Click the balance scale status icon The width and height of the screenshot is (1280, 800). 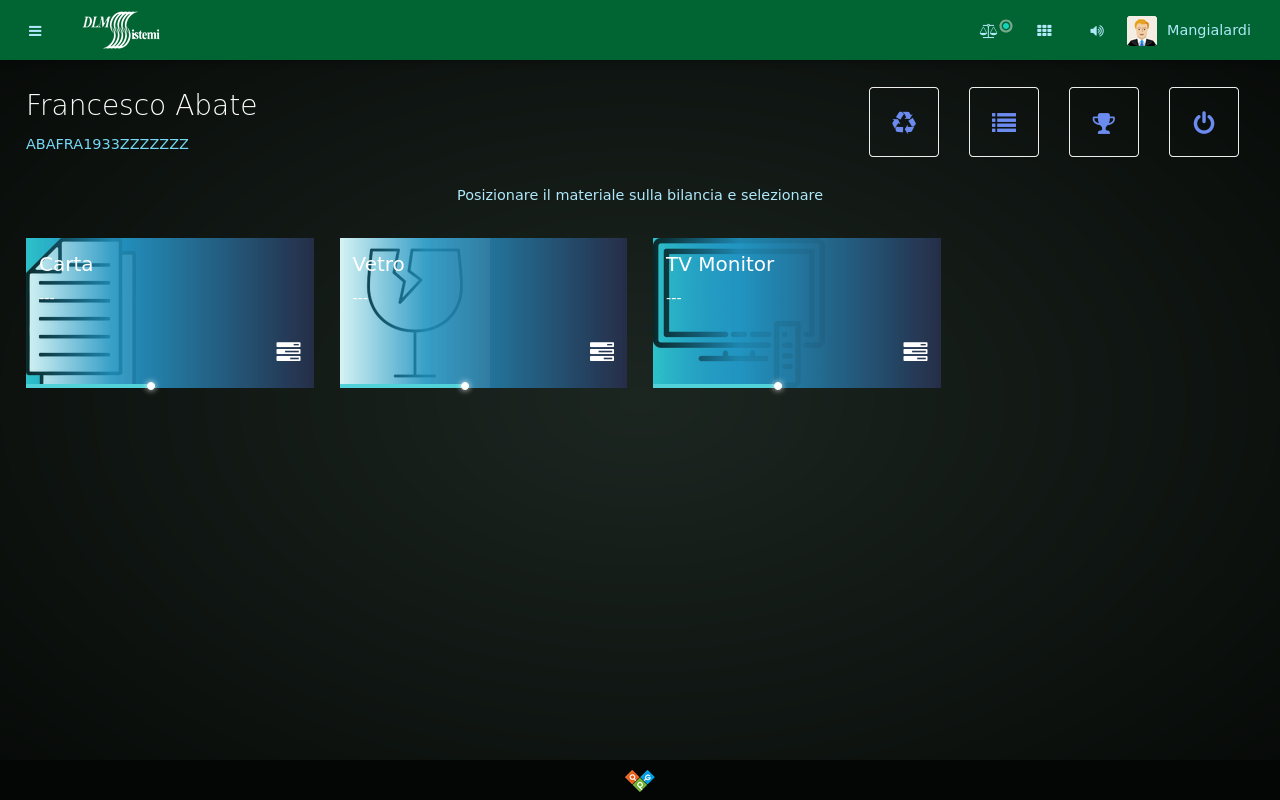click(989, 31)
